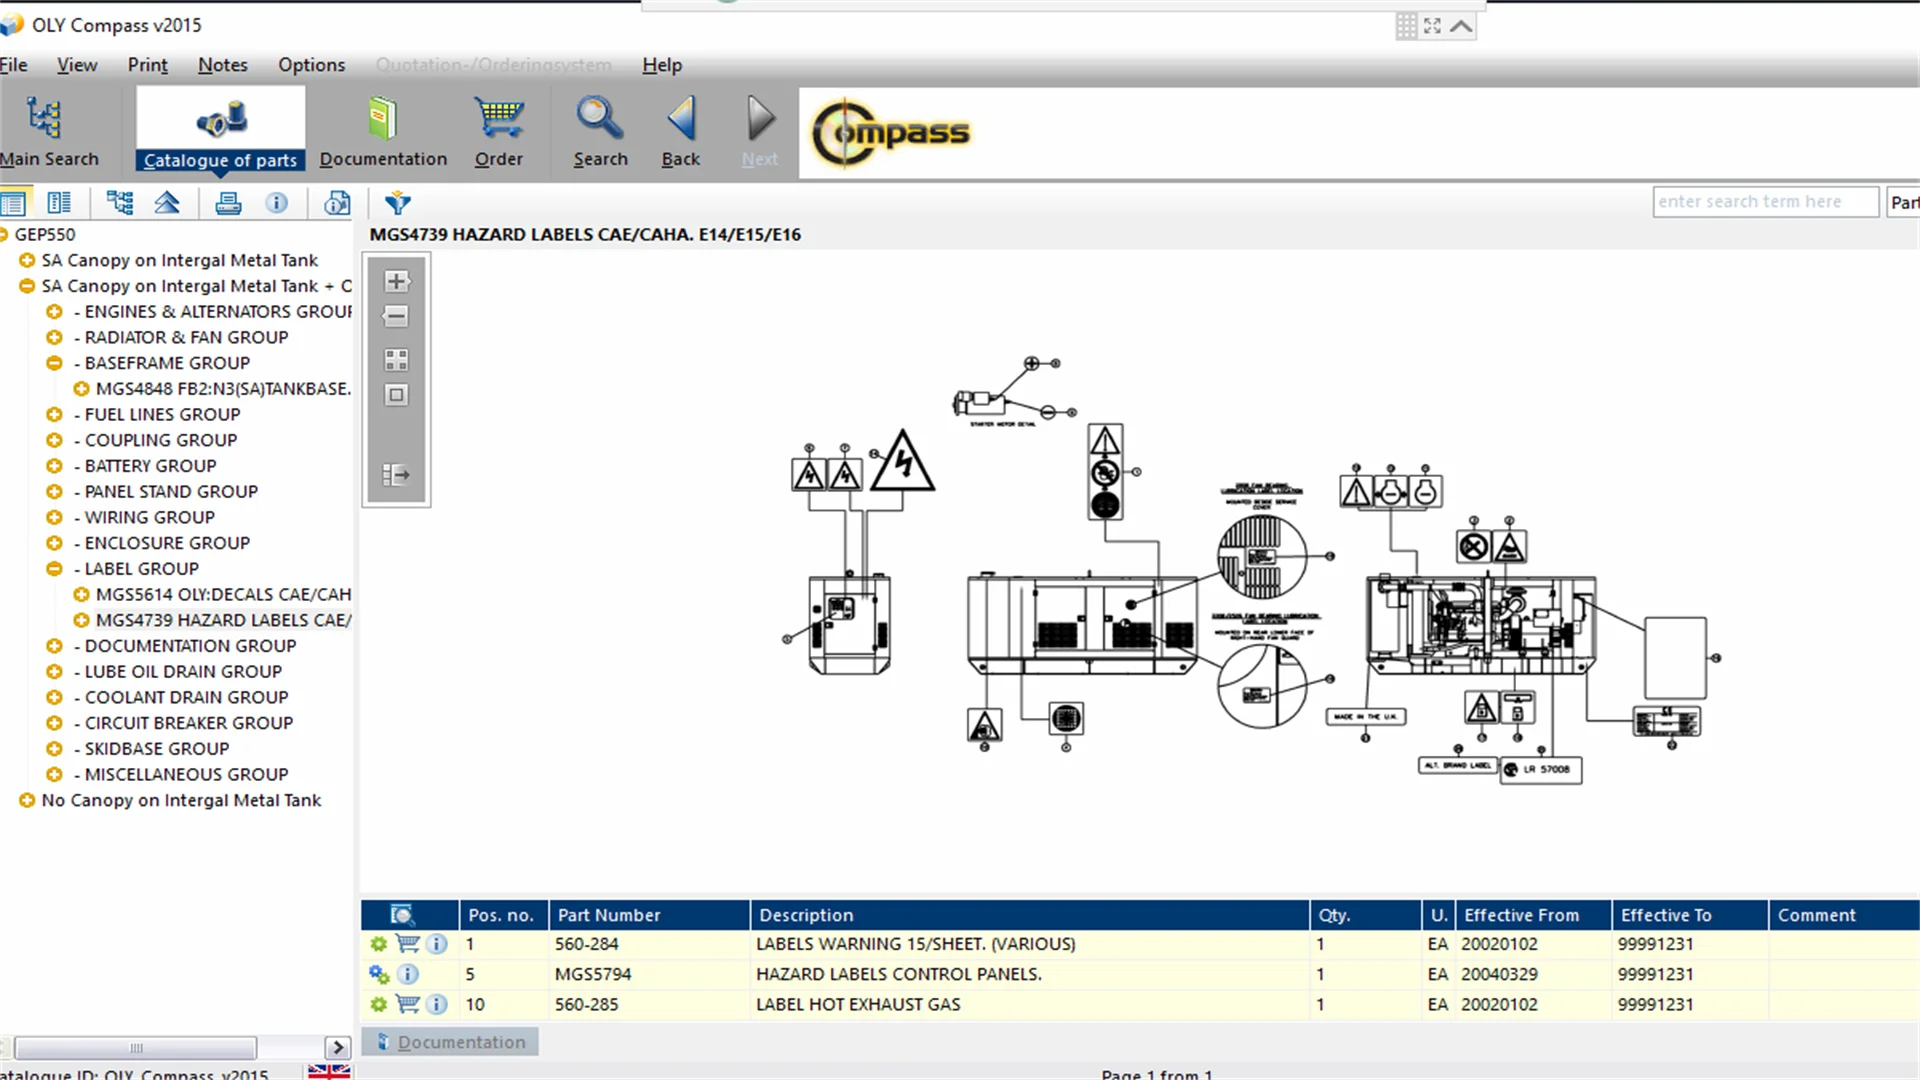The image size is (1920, 1080).
Task: Click the tree panel horizontal scrollbar thumb
Action: tap(135, 1048)
